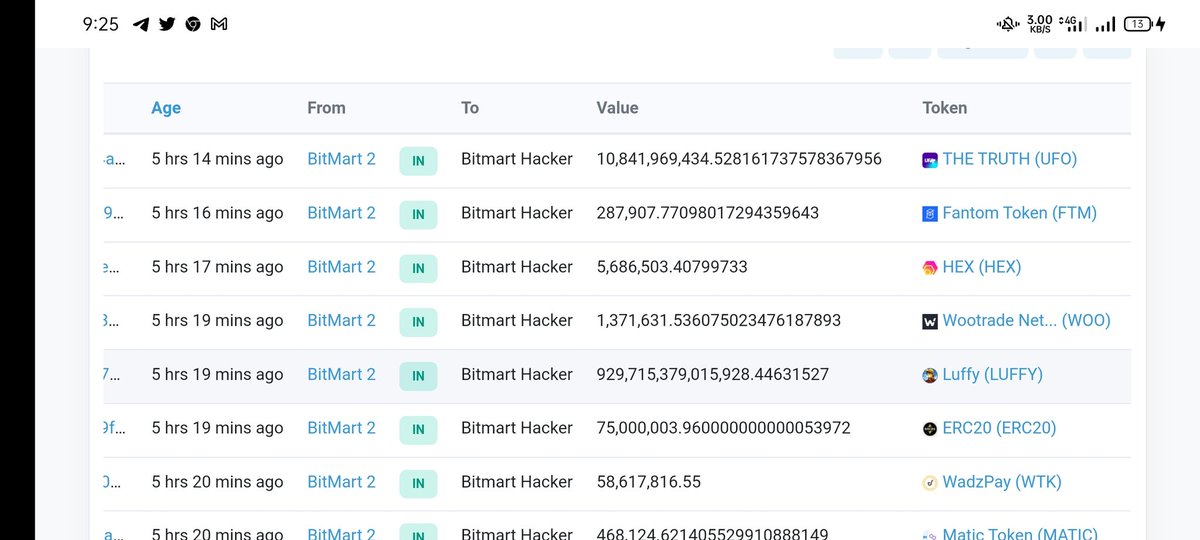Open THE TRUTH (UFO) token link
The width and height of the screenshot is (1200, 540).
click(x=1010, y=159)
